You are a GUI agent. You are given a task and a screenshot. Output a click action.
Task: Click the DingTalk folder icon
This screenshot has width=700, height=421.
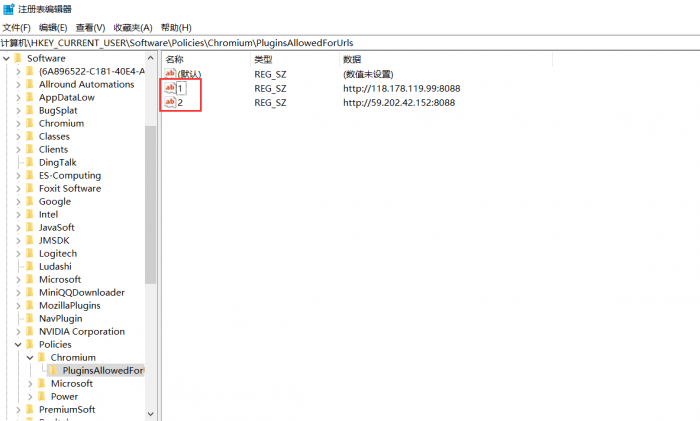pyautogui.click(x=30, y=162)
